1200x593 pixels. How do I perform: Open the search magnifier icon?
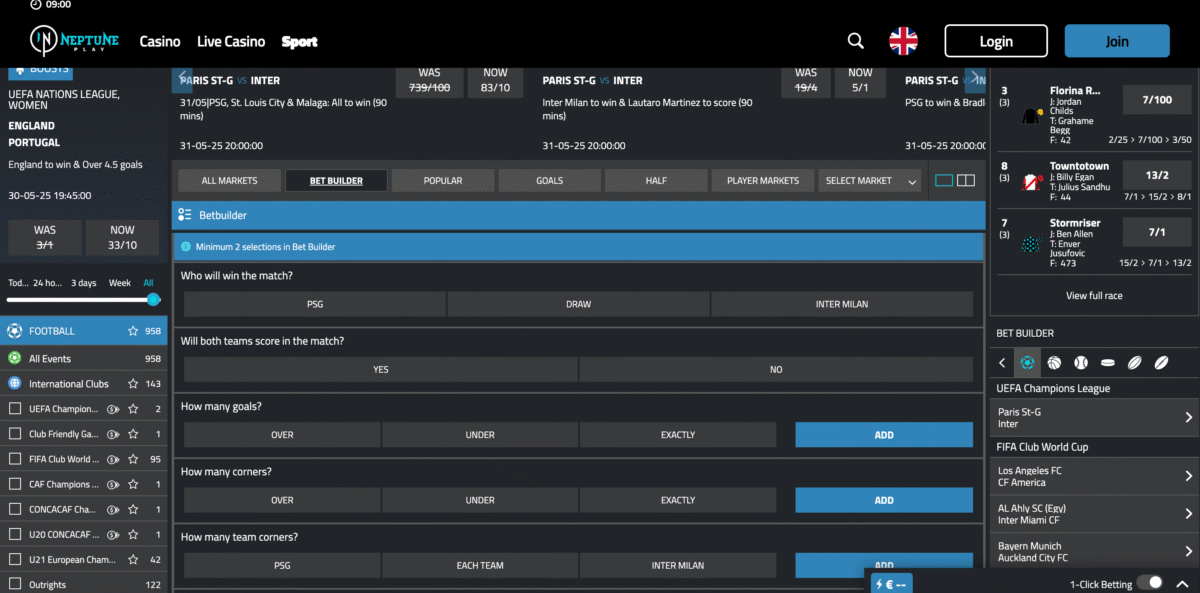855,41
